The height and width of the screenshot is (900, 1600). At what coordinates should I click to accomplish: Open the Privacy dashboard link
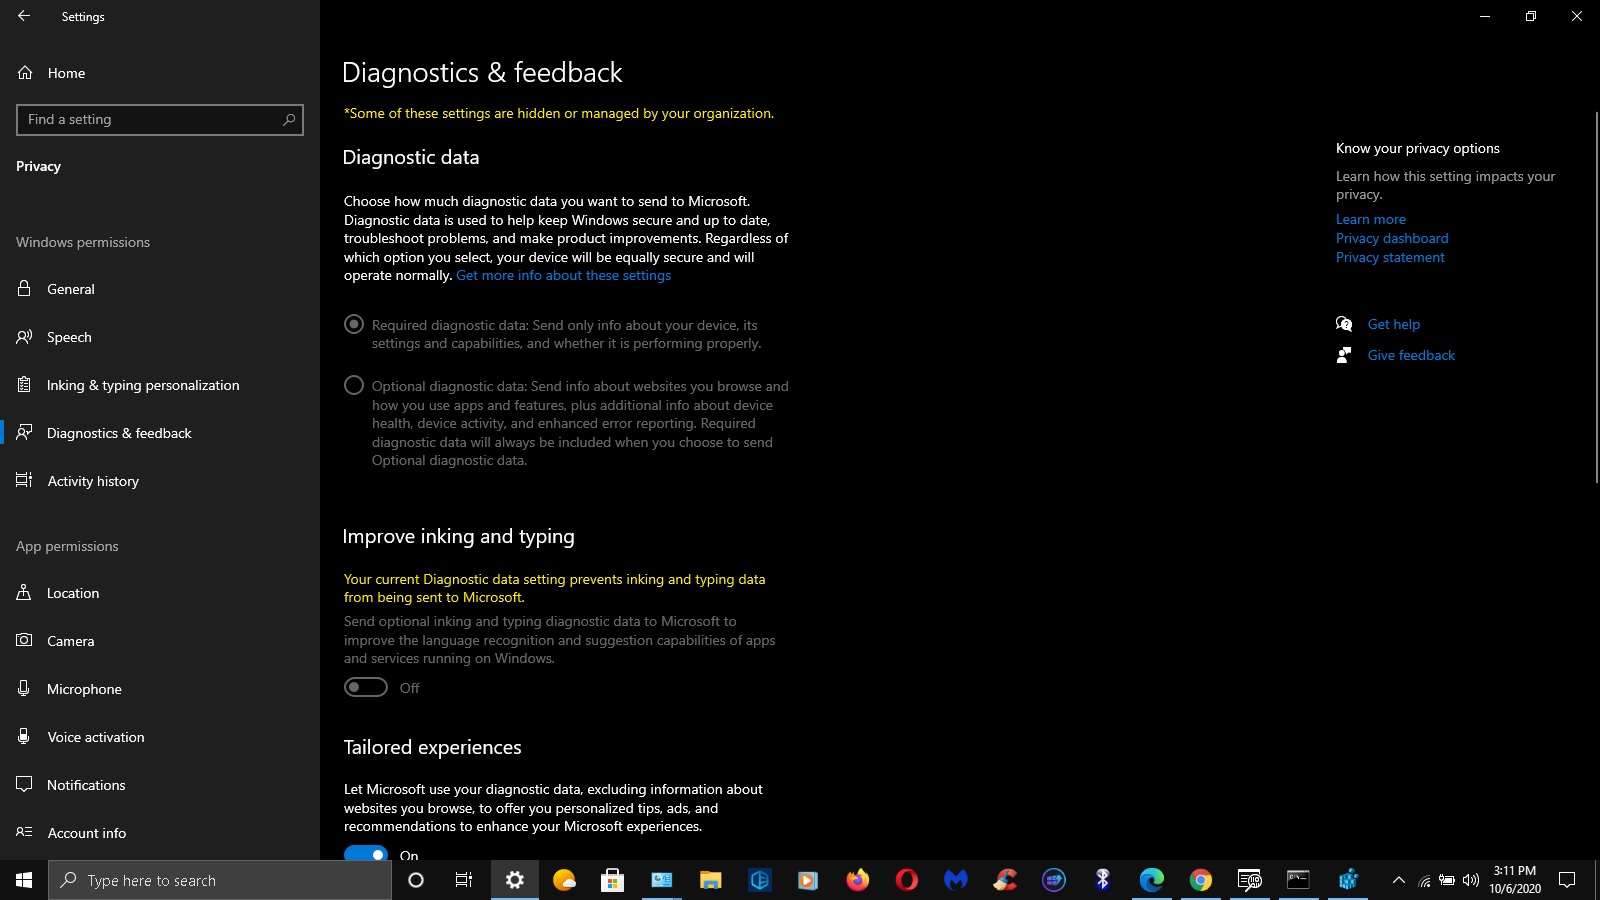[x=1392, y=238]
